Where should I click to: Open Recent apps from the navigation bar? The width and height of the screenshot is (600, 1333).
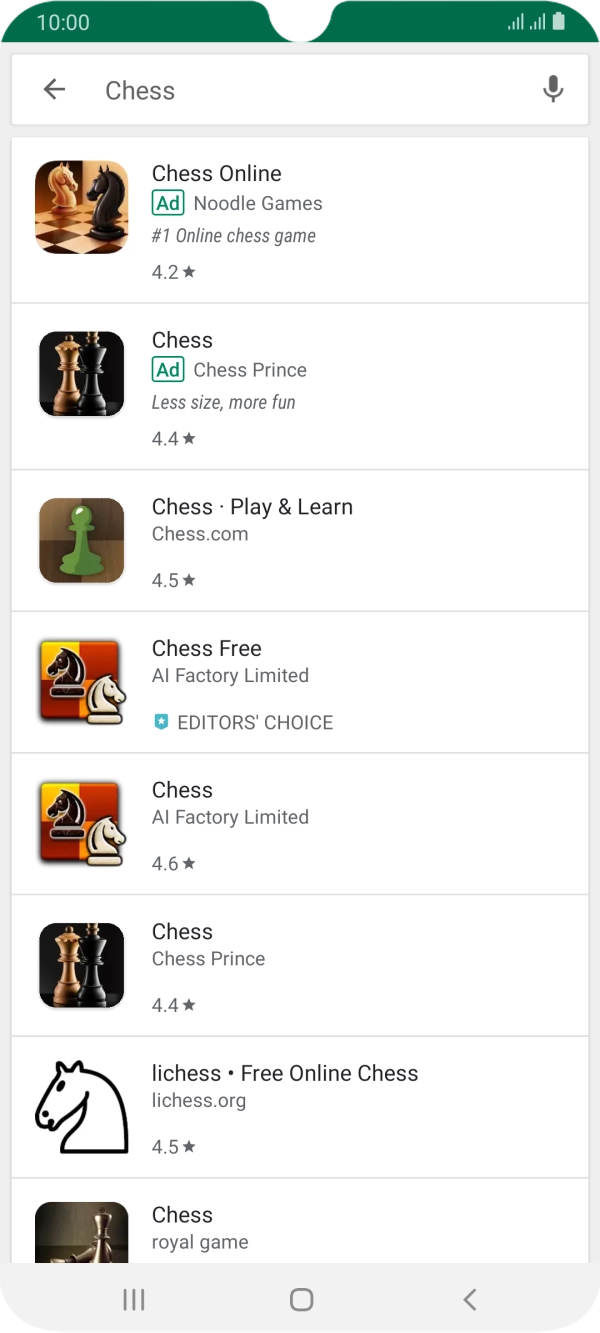pos(133,1299)
